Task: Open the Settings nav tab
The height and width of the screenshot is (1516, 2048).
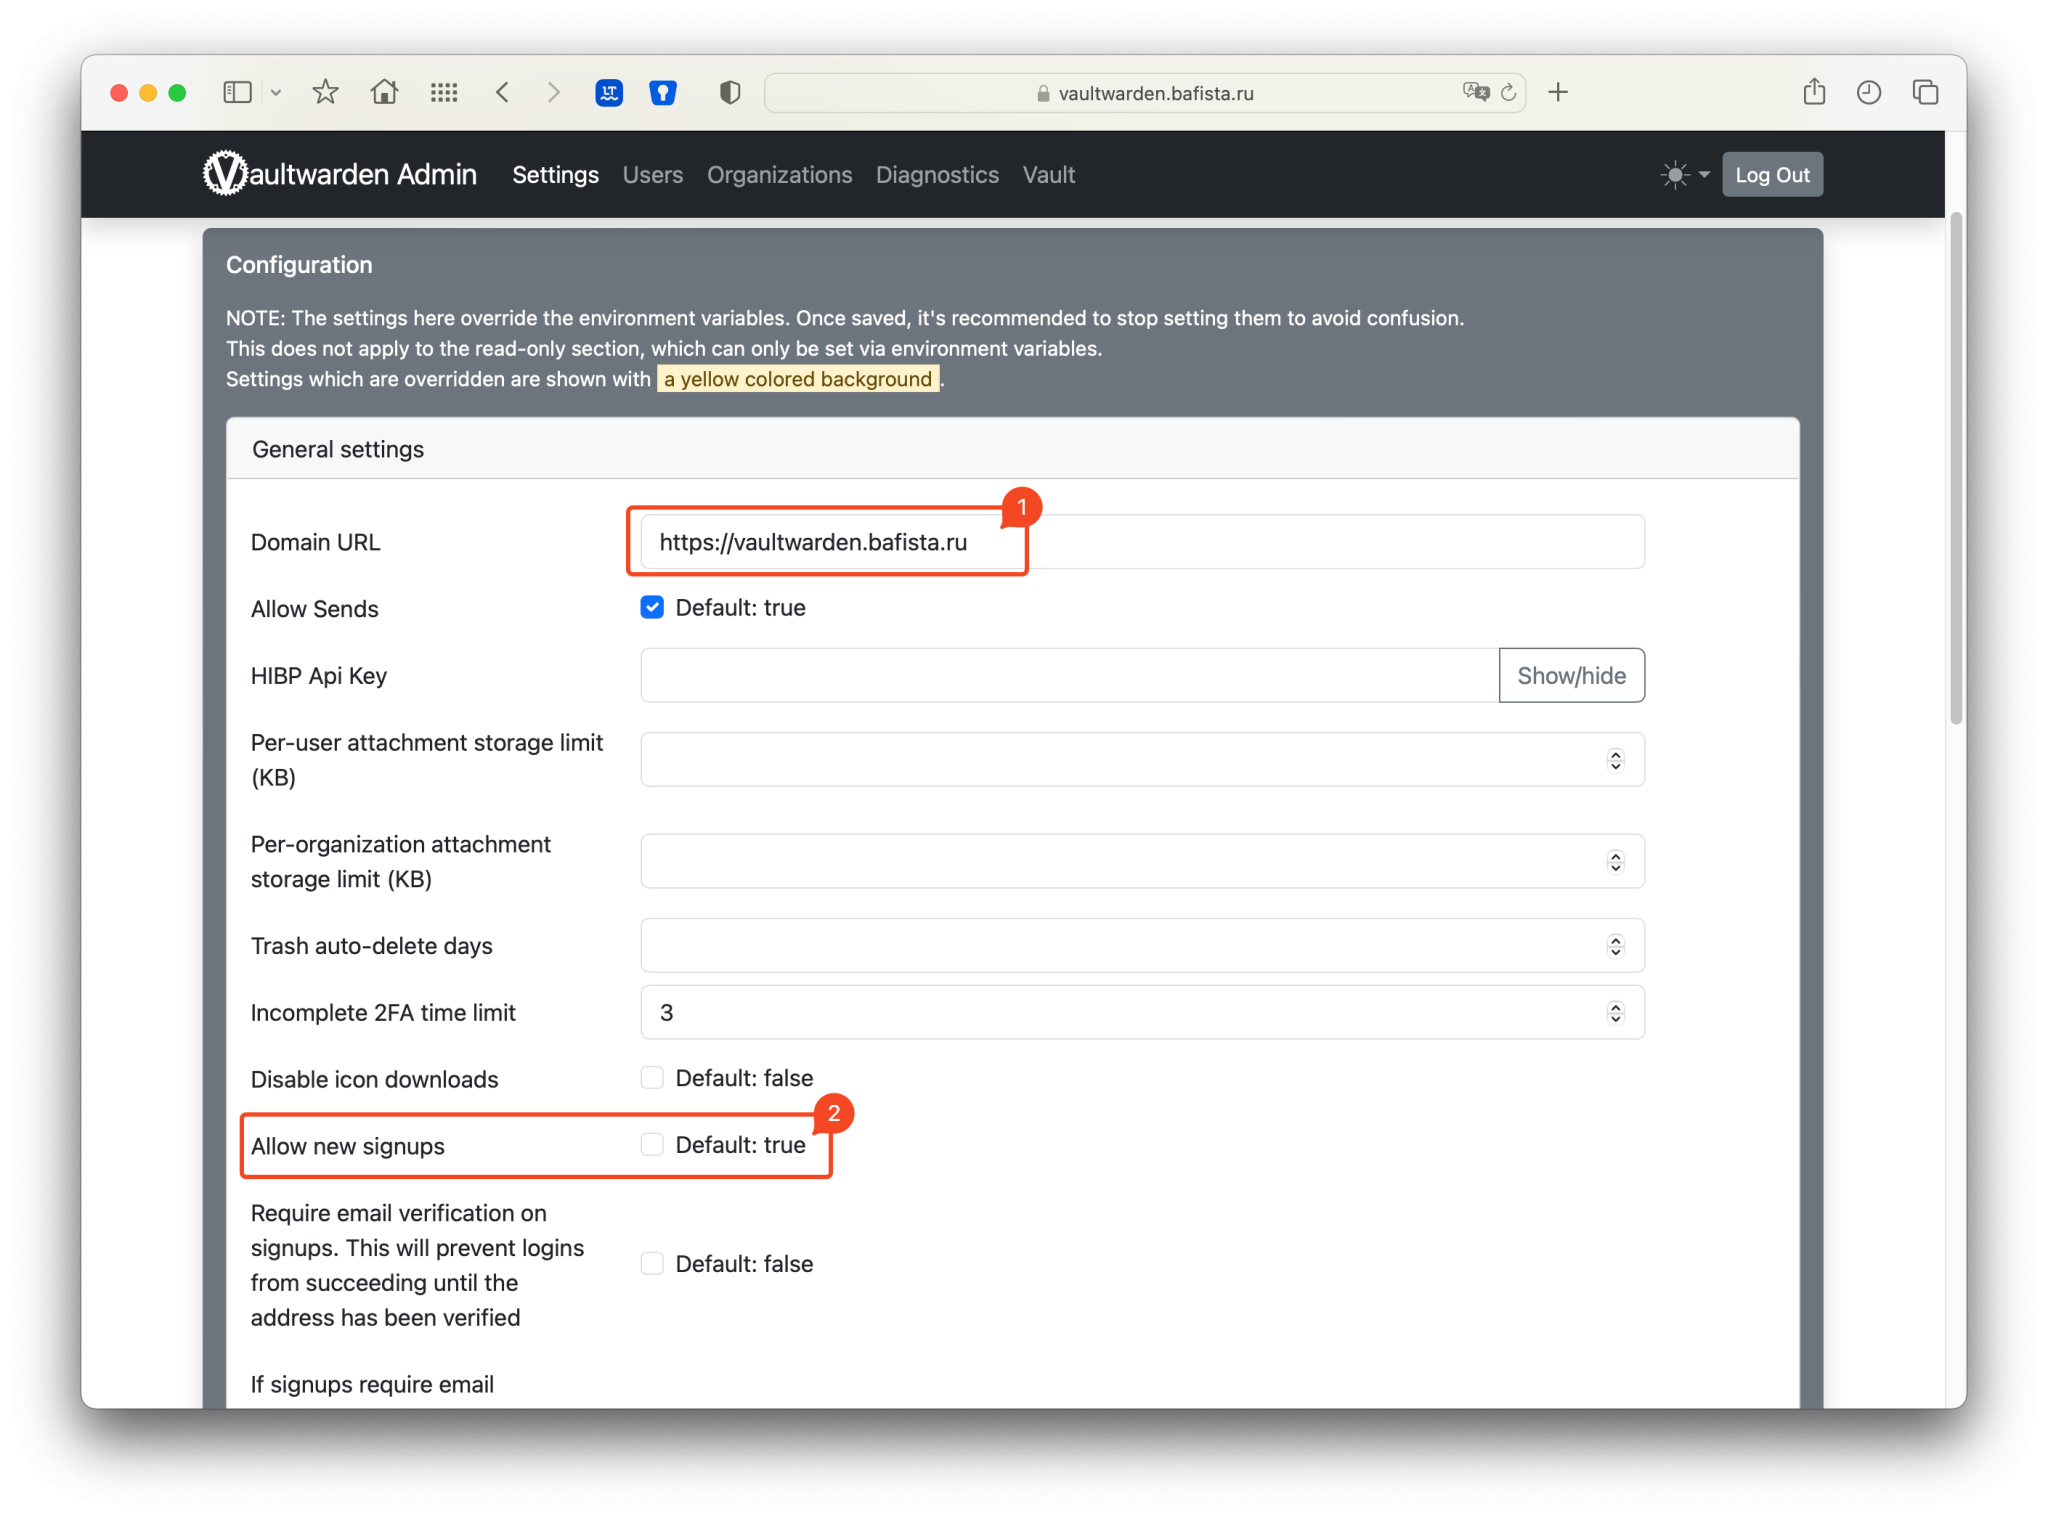Action: [556, 175]
